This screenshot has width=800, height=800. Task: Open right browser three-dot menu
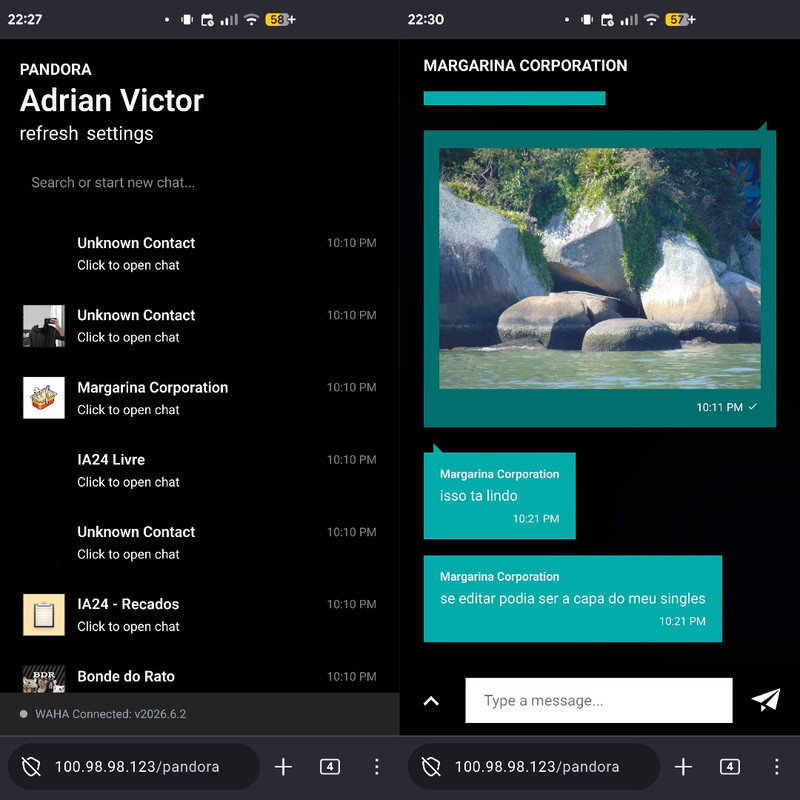click(777, 766)
